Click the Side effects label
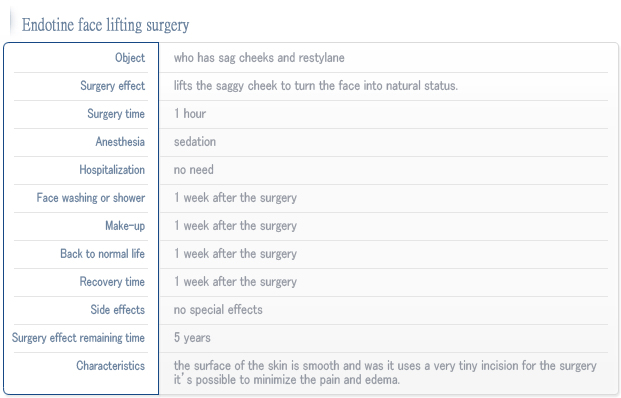Image resolution: width=621 pixels, height=398 pixels. tap(118, 310)
